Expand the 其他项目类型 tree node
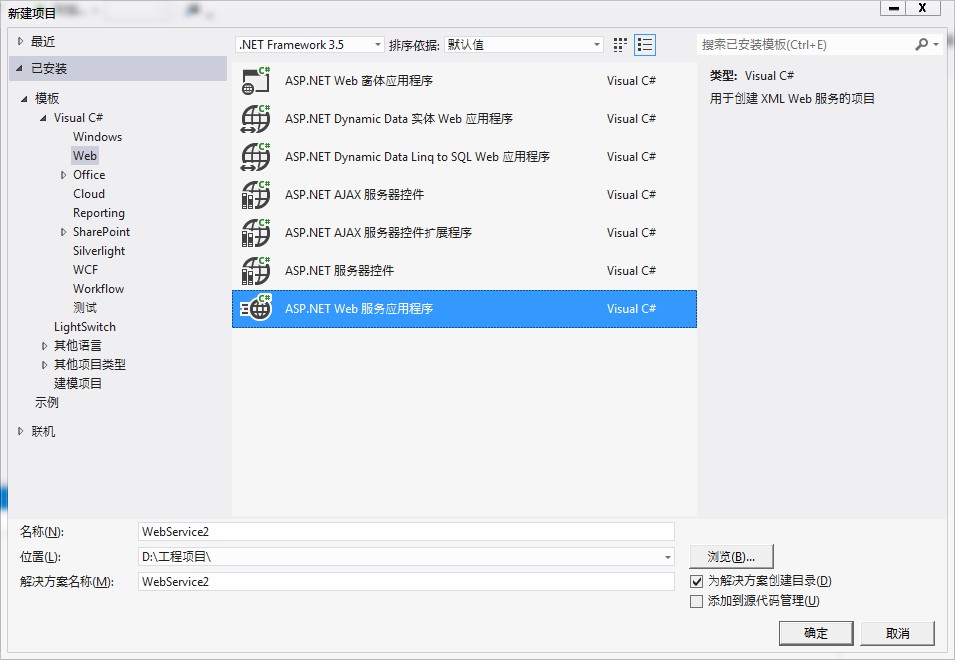 [44, 365]
